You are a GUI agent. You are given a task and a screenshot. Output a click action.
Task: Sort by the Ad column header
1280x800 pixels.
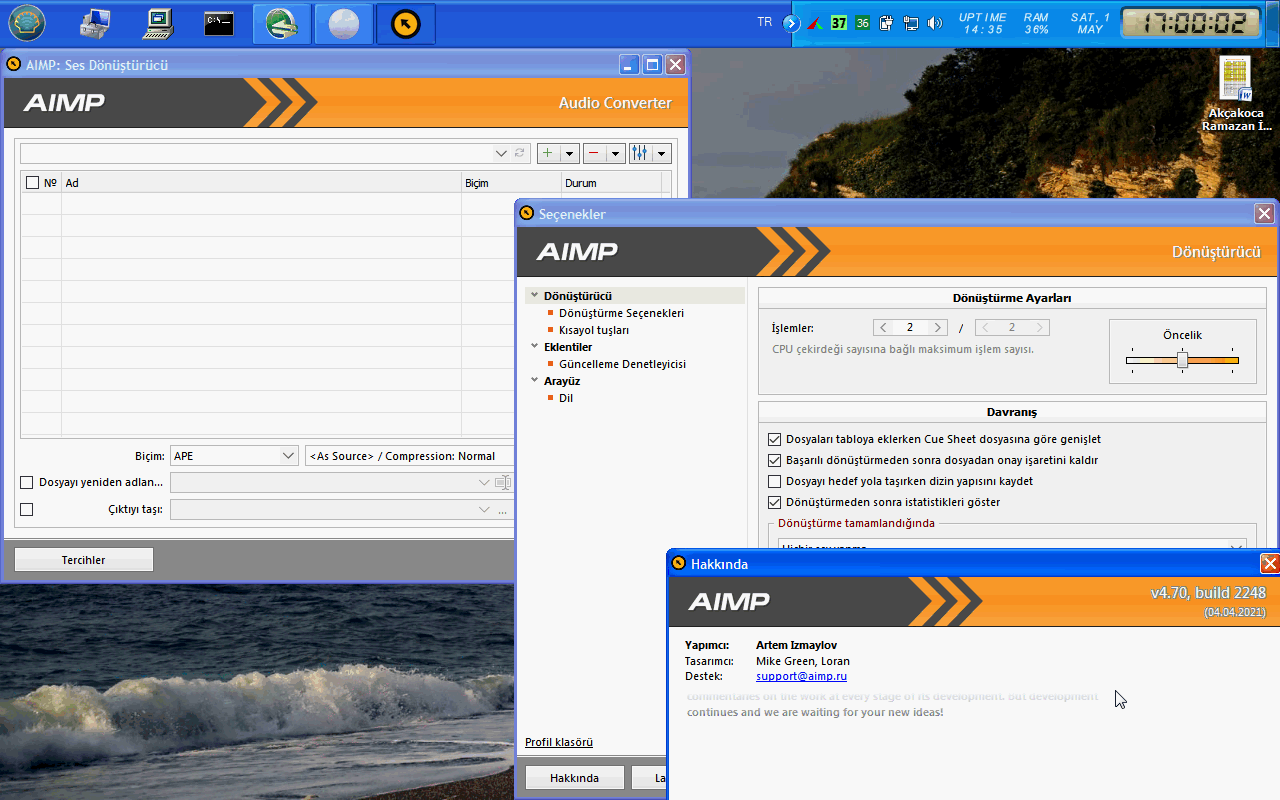(x=261, y=183)
